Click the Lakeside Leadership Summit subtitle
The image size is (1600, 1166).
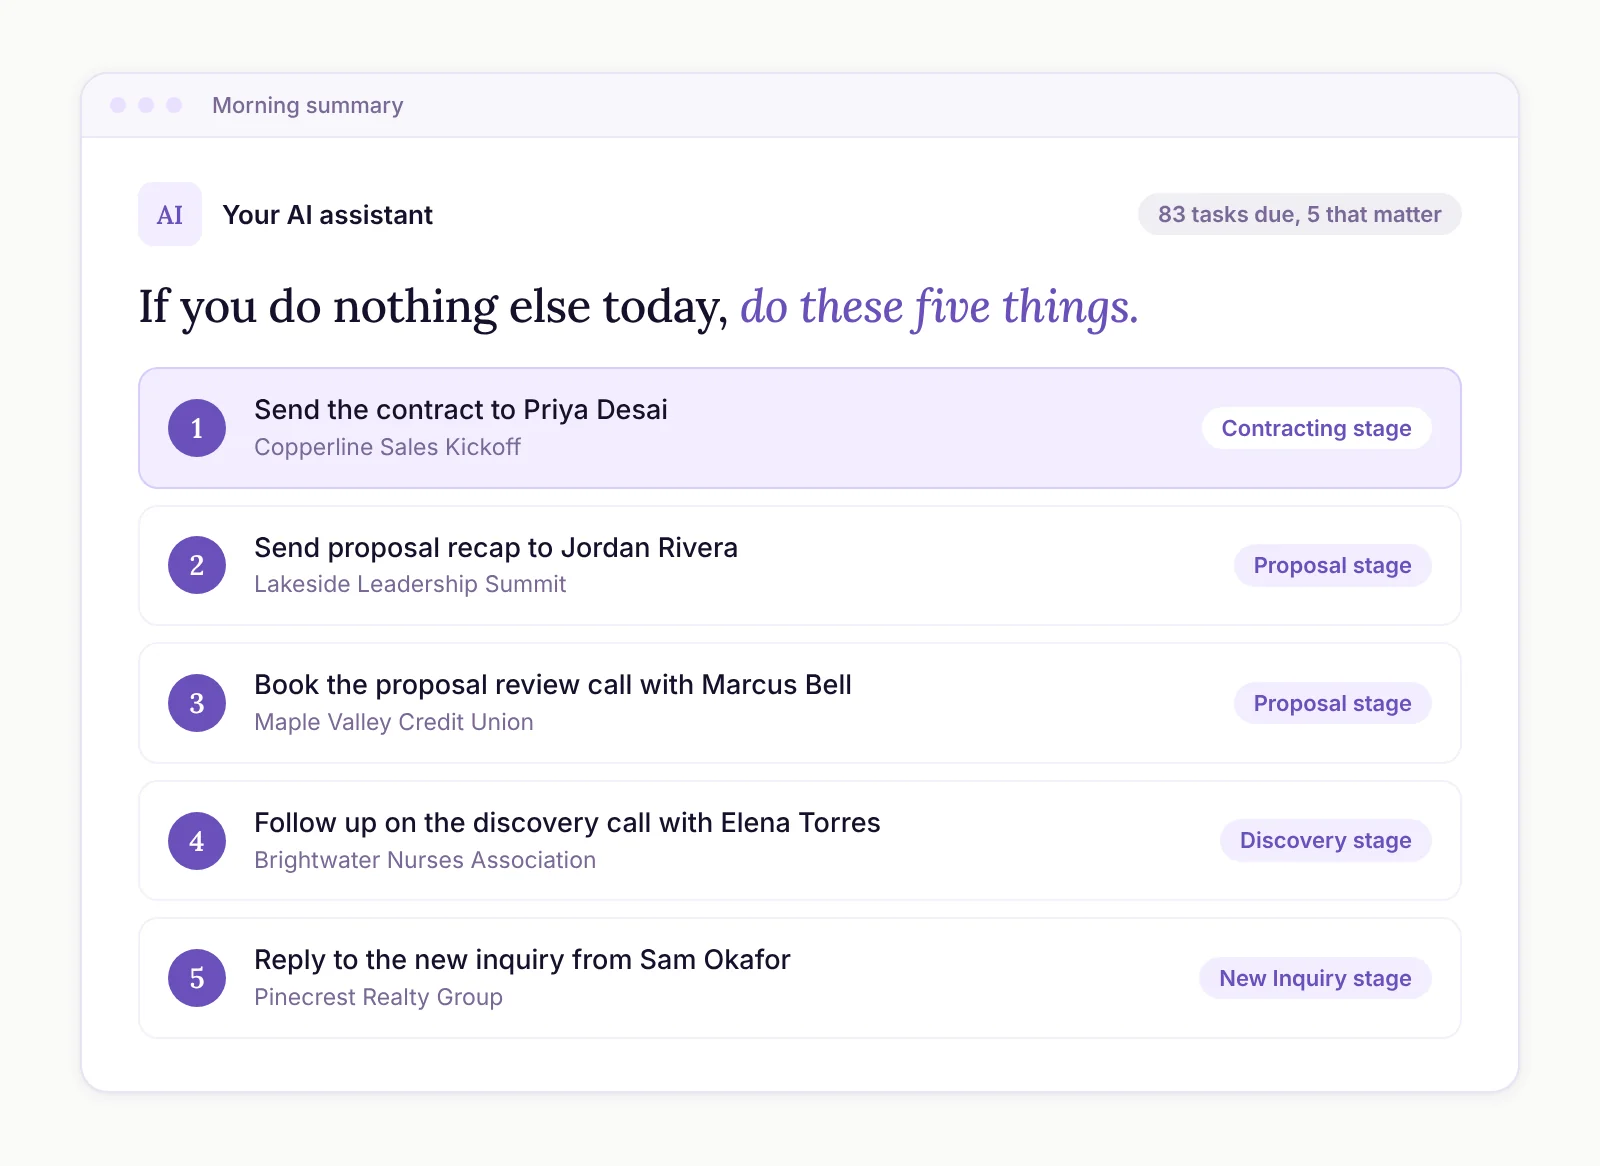[410, 584]
